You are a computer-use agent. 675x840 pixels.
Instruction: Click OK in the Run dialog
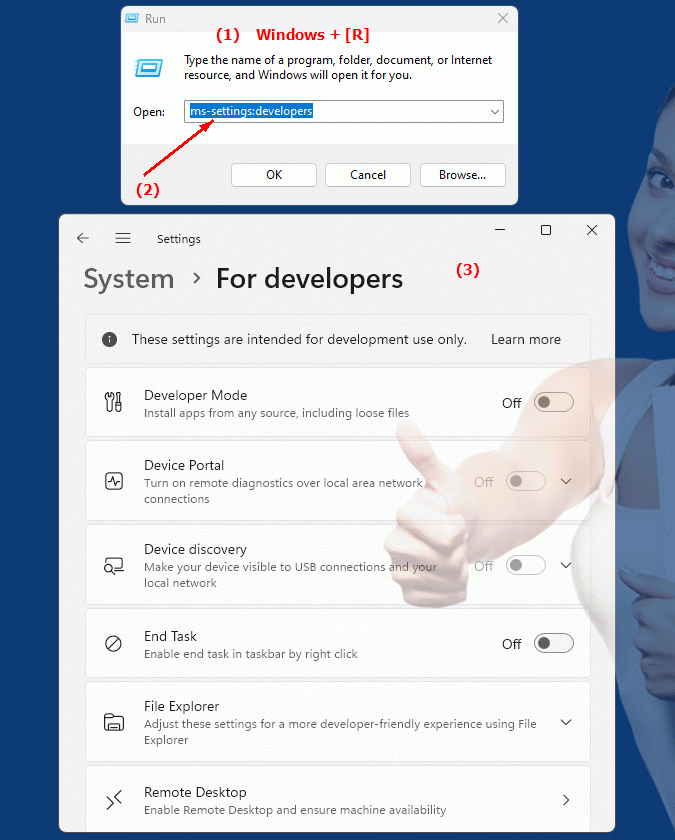tap(274, 175)
